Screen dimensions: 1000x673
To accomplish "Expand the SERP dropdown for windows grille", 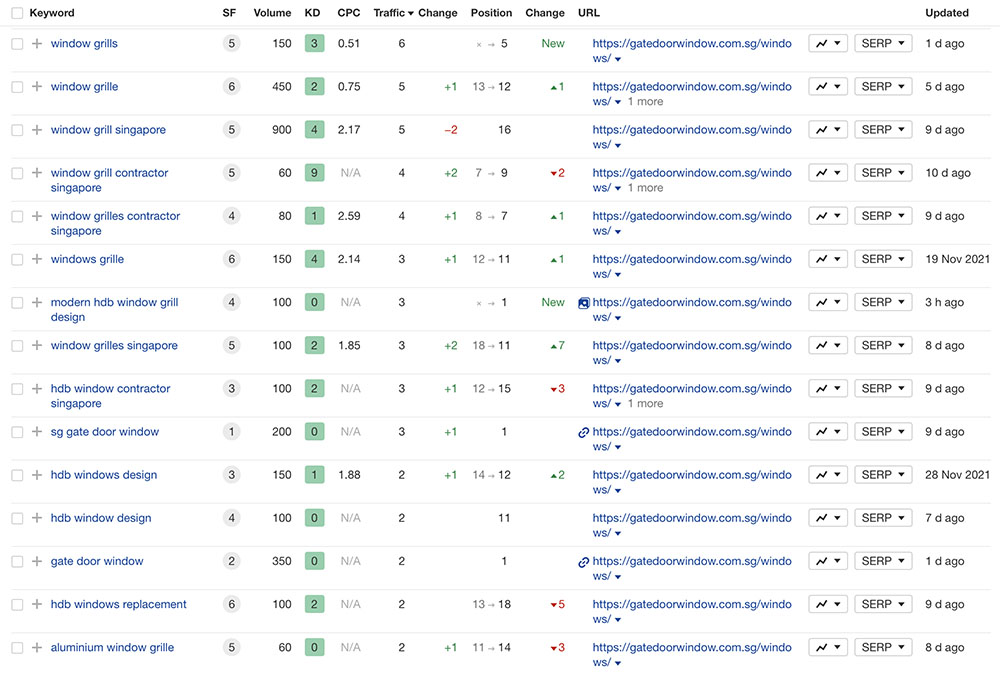I will tap(883, 259).
